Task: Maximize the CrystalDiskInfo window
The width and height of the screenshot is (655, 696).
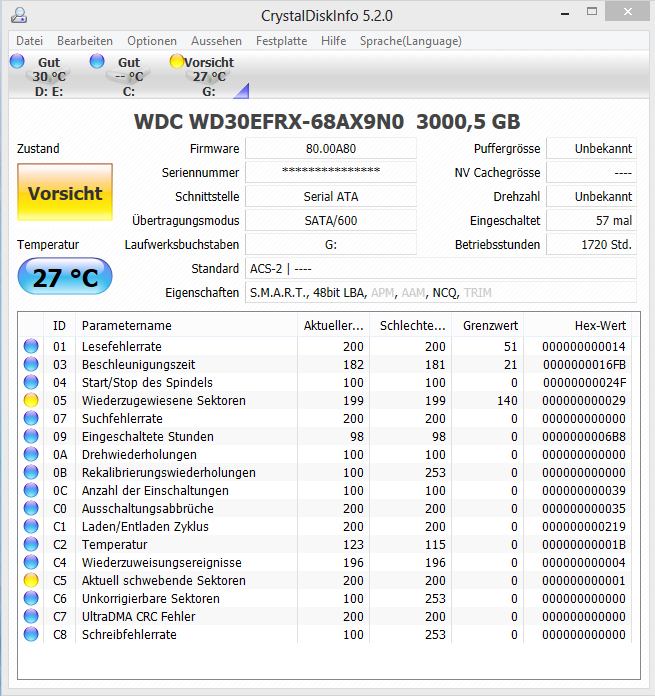Action: [x=592, y=12]
